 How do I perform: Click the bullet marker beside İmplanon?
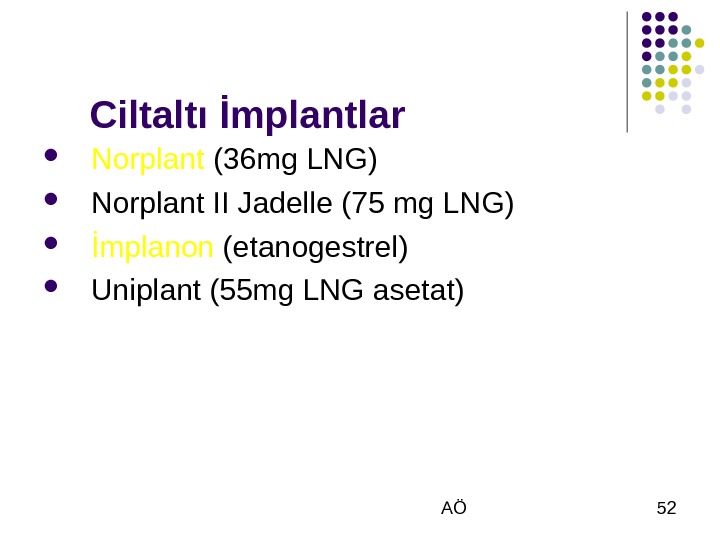point(50,245)
